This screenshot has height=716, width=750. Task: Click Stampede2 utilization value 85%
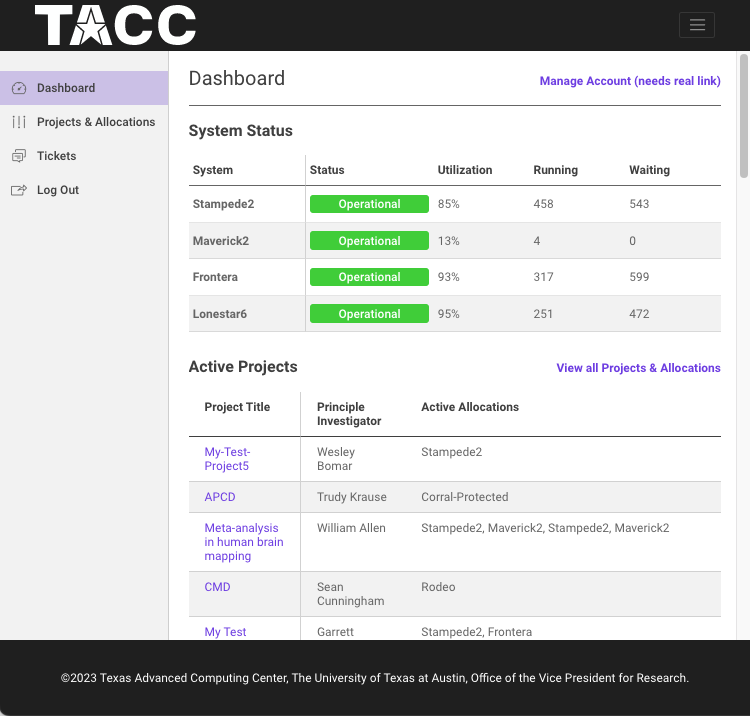coord(449,204)
